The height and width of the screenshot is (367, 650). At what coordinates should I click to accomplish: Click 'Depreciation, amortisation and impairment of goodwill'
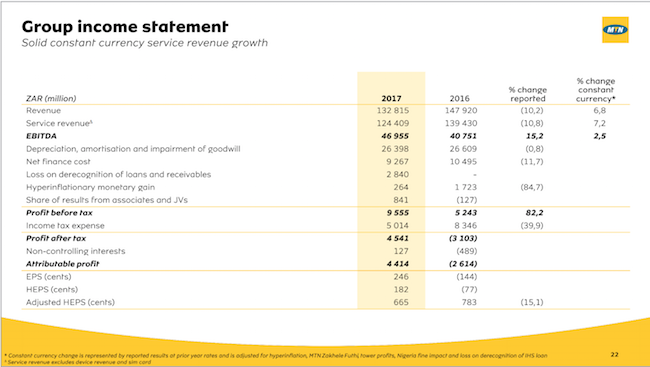(133, 149)
